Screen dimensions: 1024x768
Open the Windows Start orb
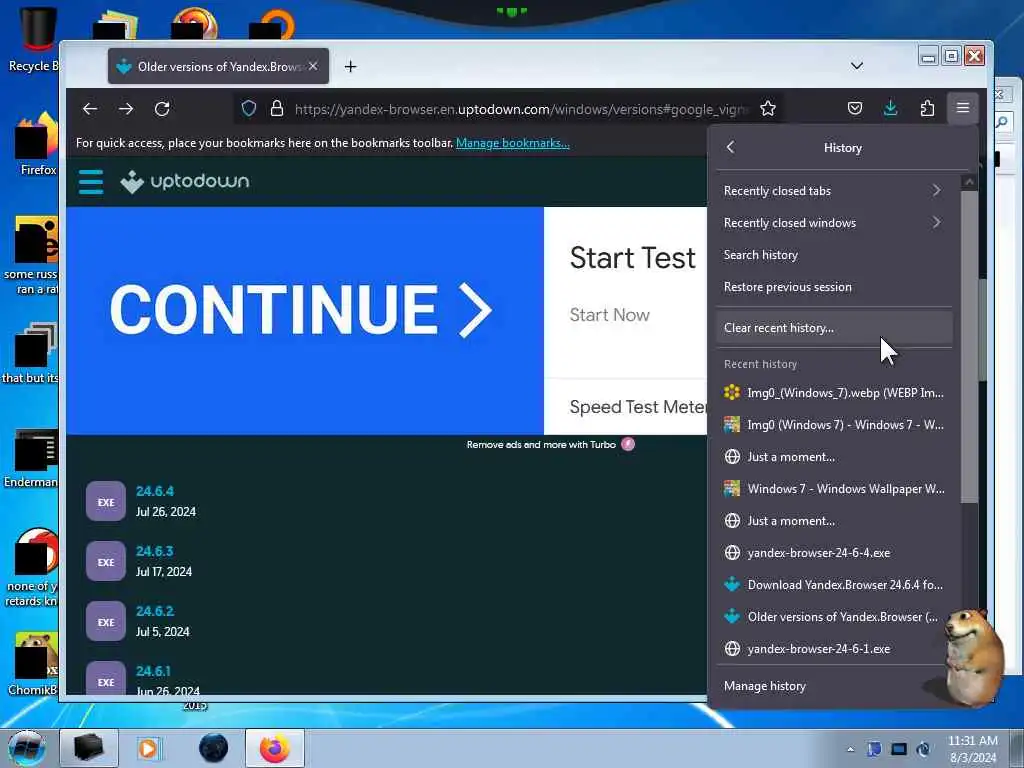[26, 748]
